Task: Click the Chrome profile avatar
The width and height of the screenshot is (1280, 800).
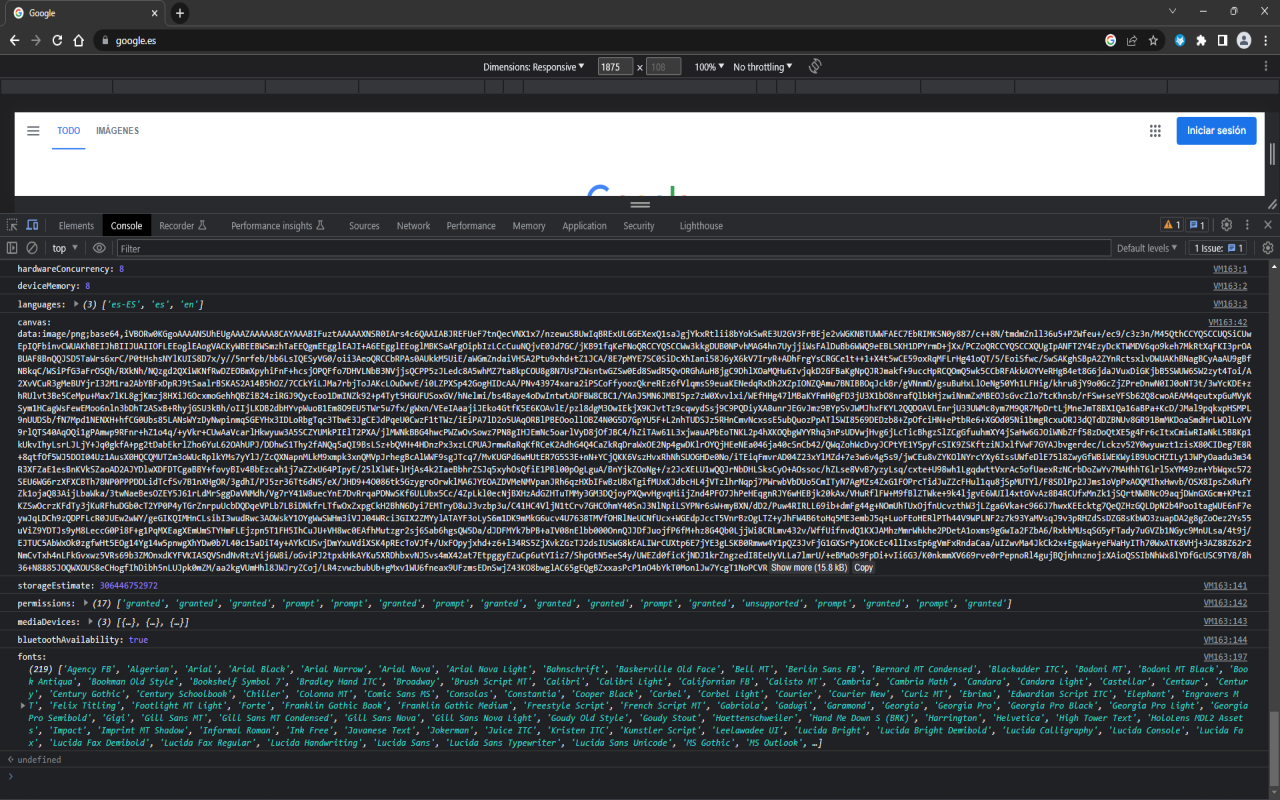Action: tap(1244, 41)
